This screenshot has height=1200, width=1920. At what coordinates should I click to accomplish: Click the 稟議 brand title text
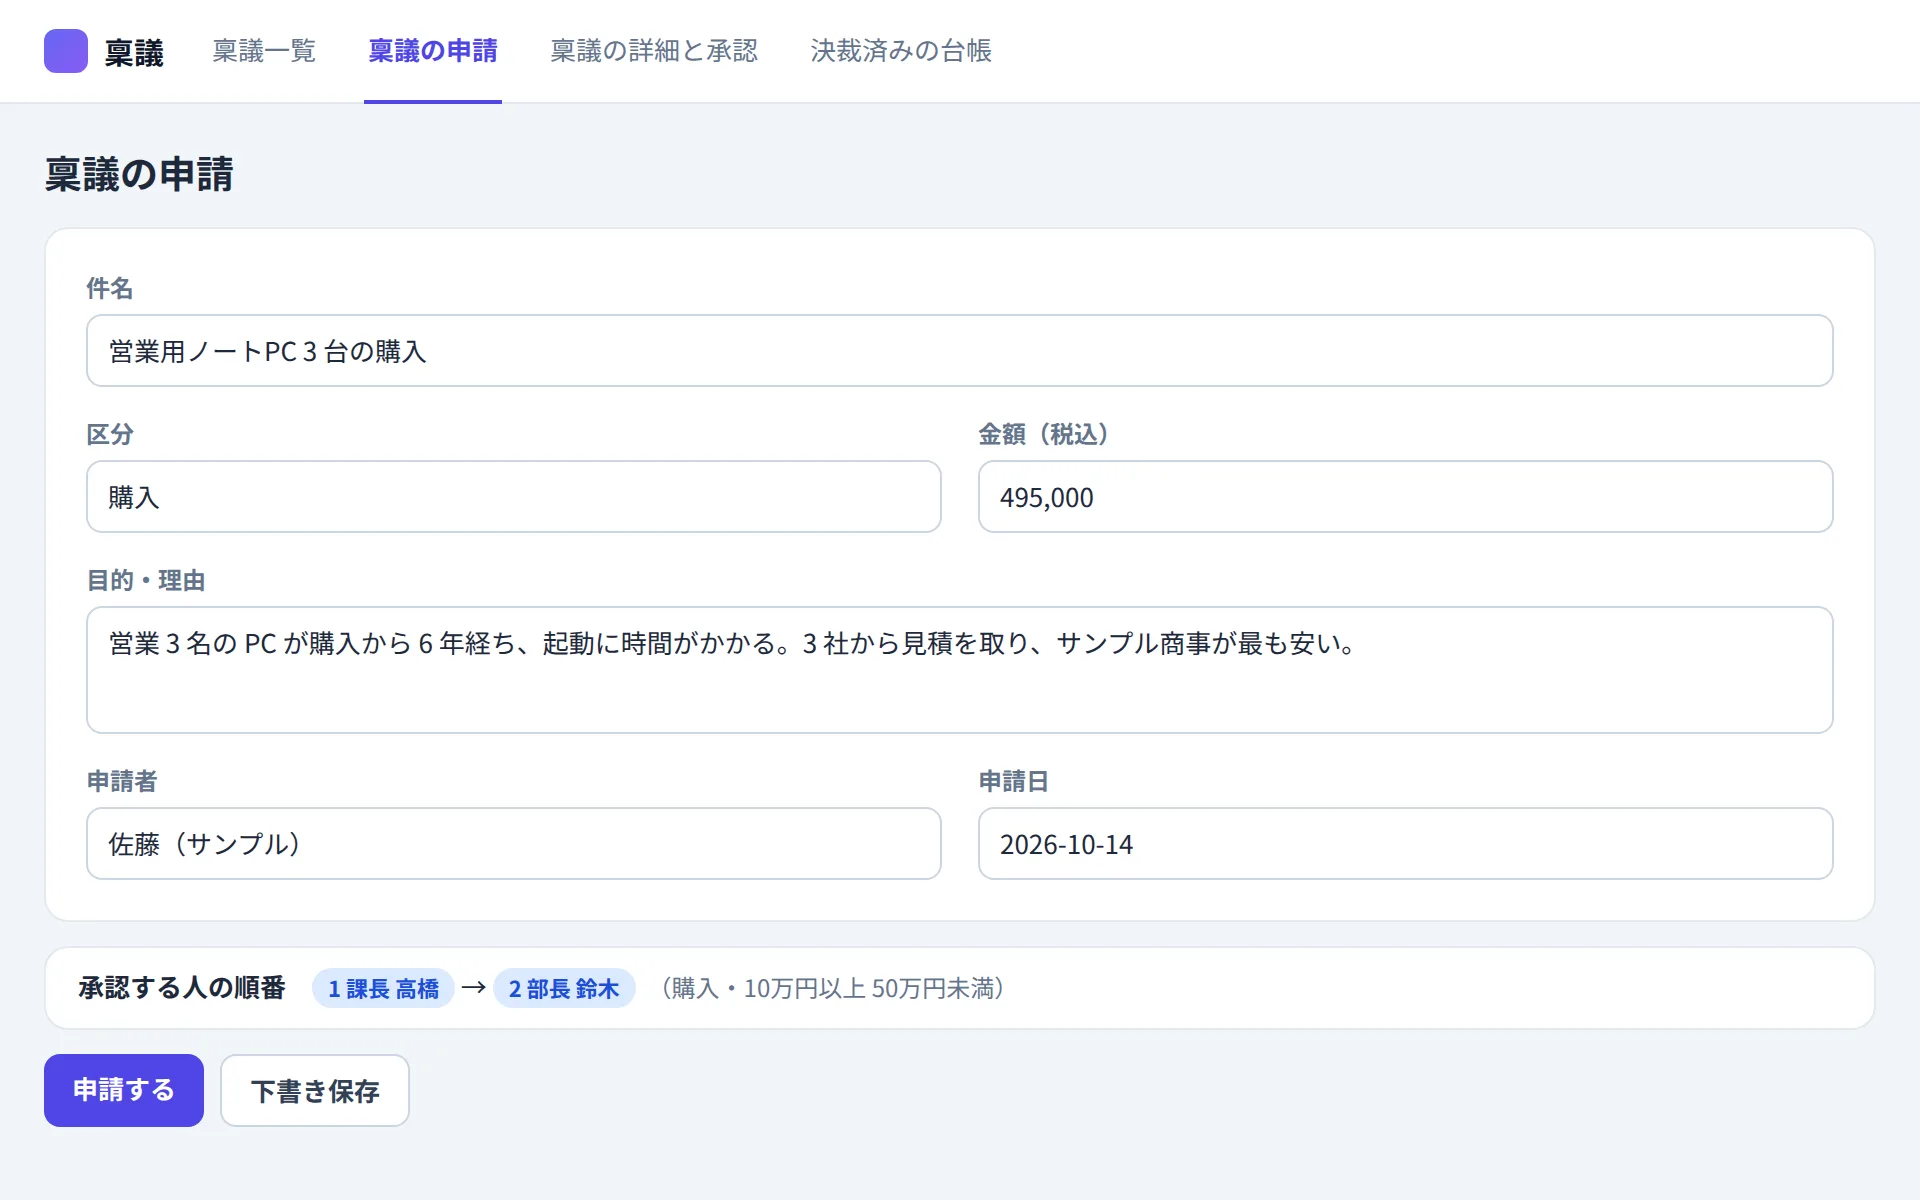pyautogui.click(x=134, y=52)
